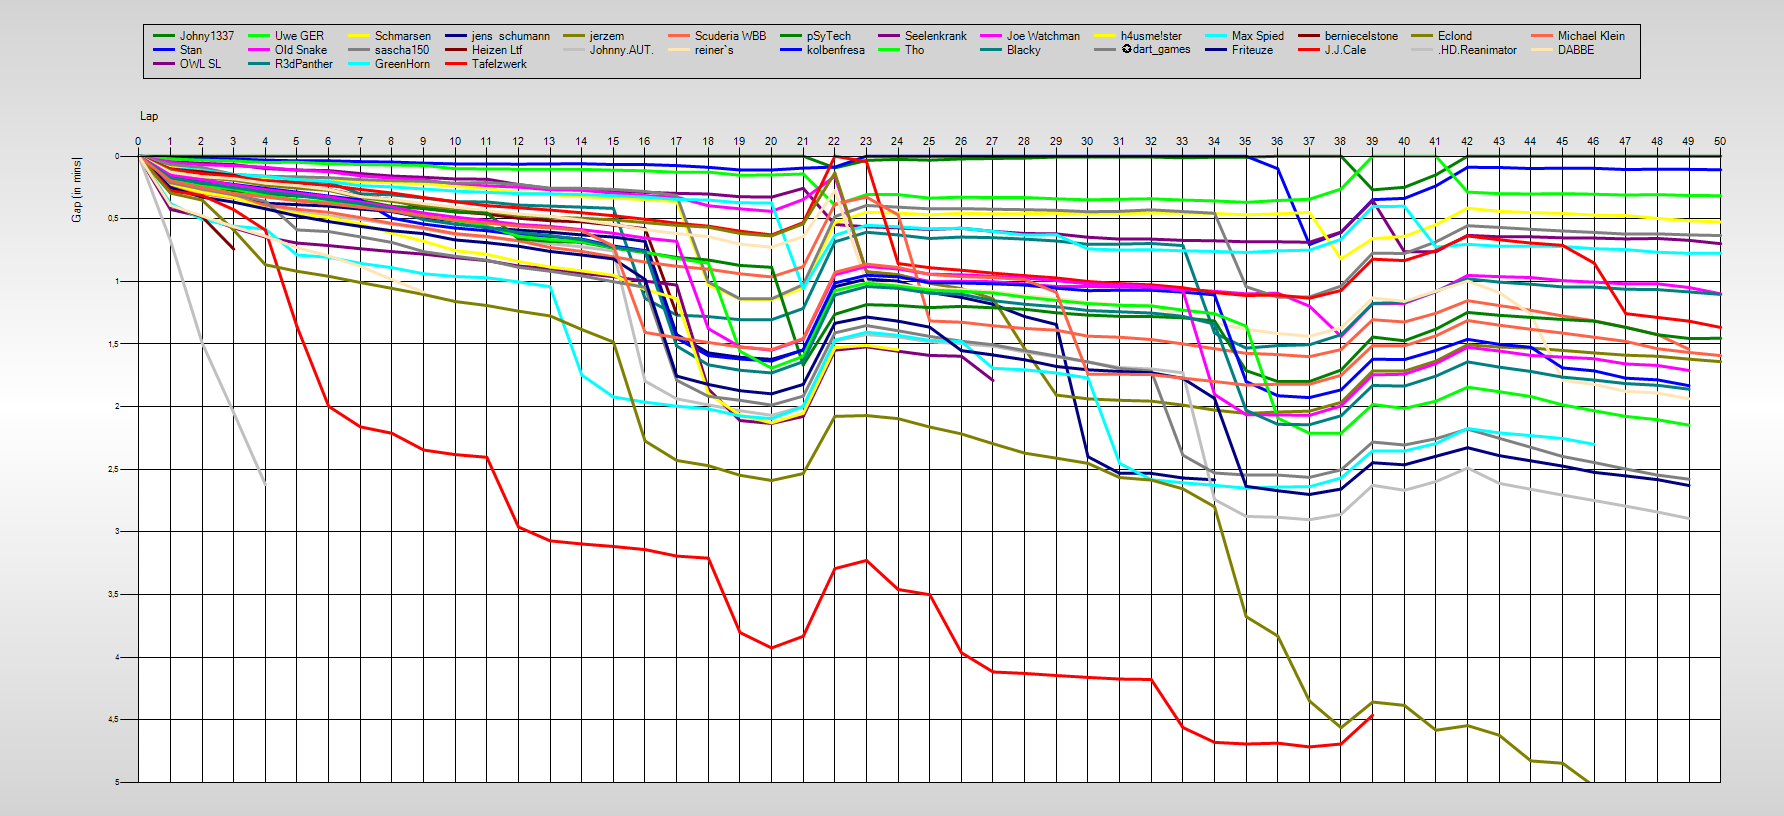The width and height of the screenshot is (1784, 816).
Task: Select the yellow Schmarsen line swatch
Action: coord(359,36)
